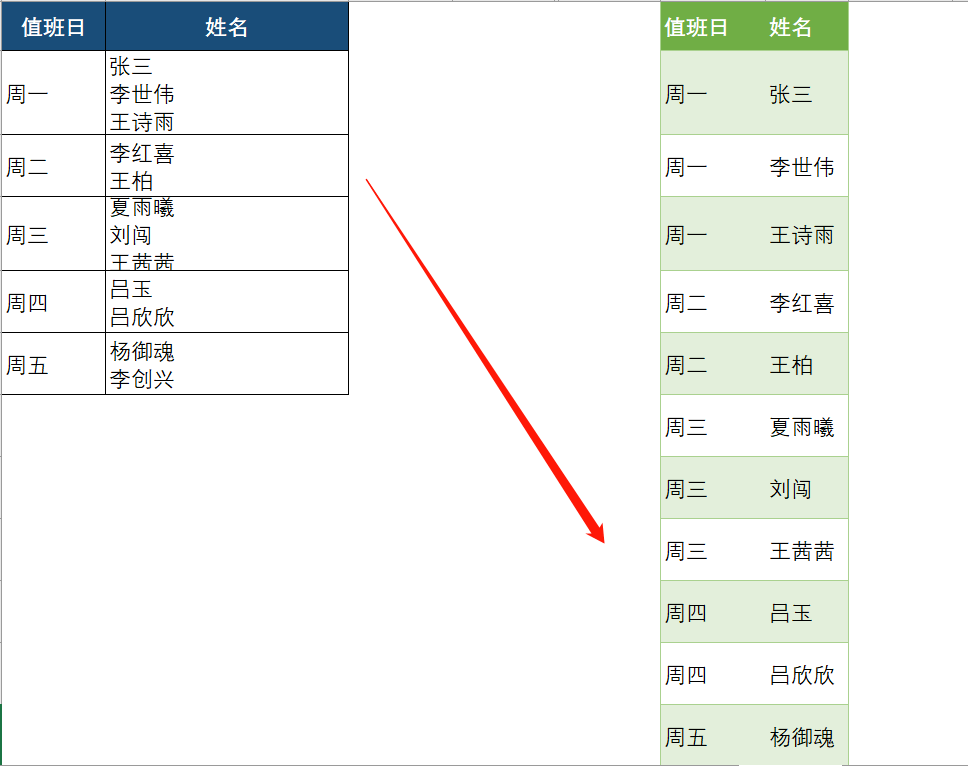Select the multi-line cell containing 吕玉 and 吕欣欣

(x=227, y=302)
